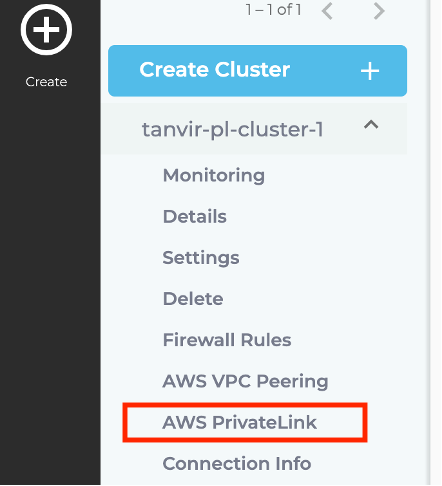Click the Create Cluster button

(x=257, y=71)
